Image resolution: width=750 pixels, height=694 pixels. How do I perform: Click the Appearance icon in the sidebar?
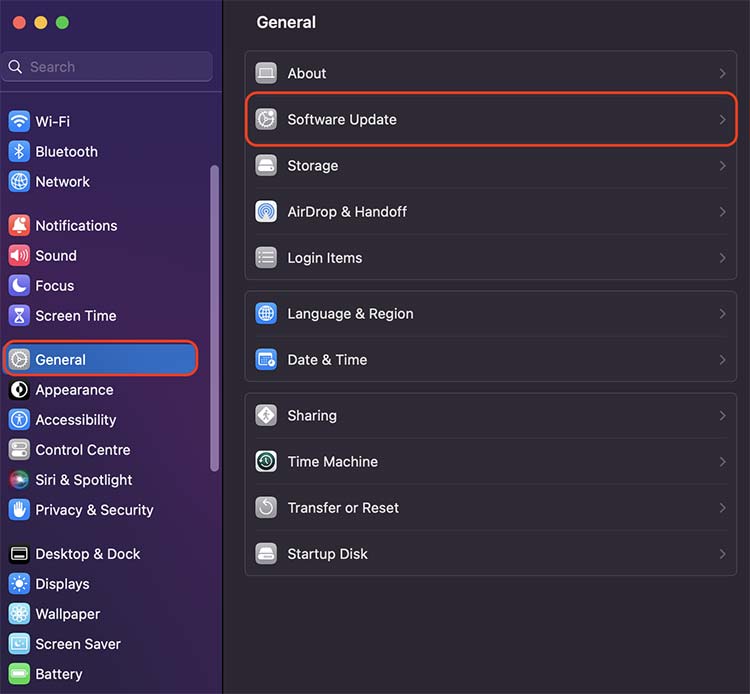click(19, 390)
